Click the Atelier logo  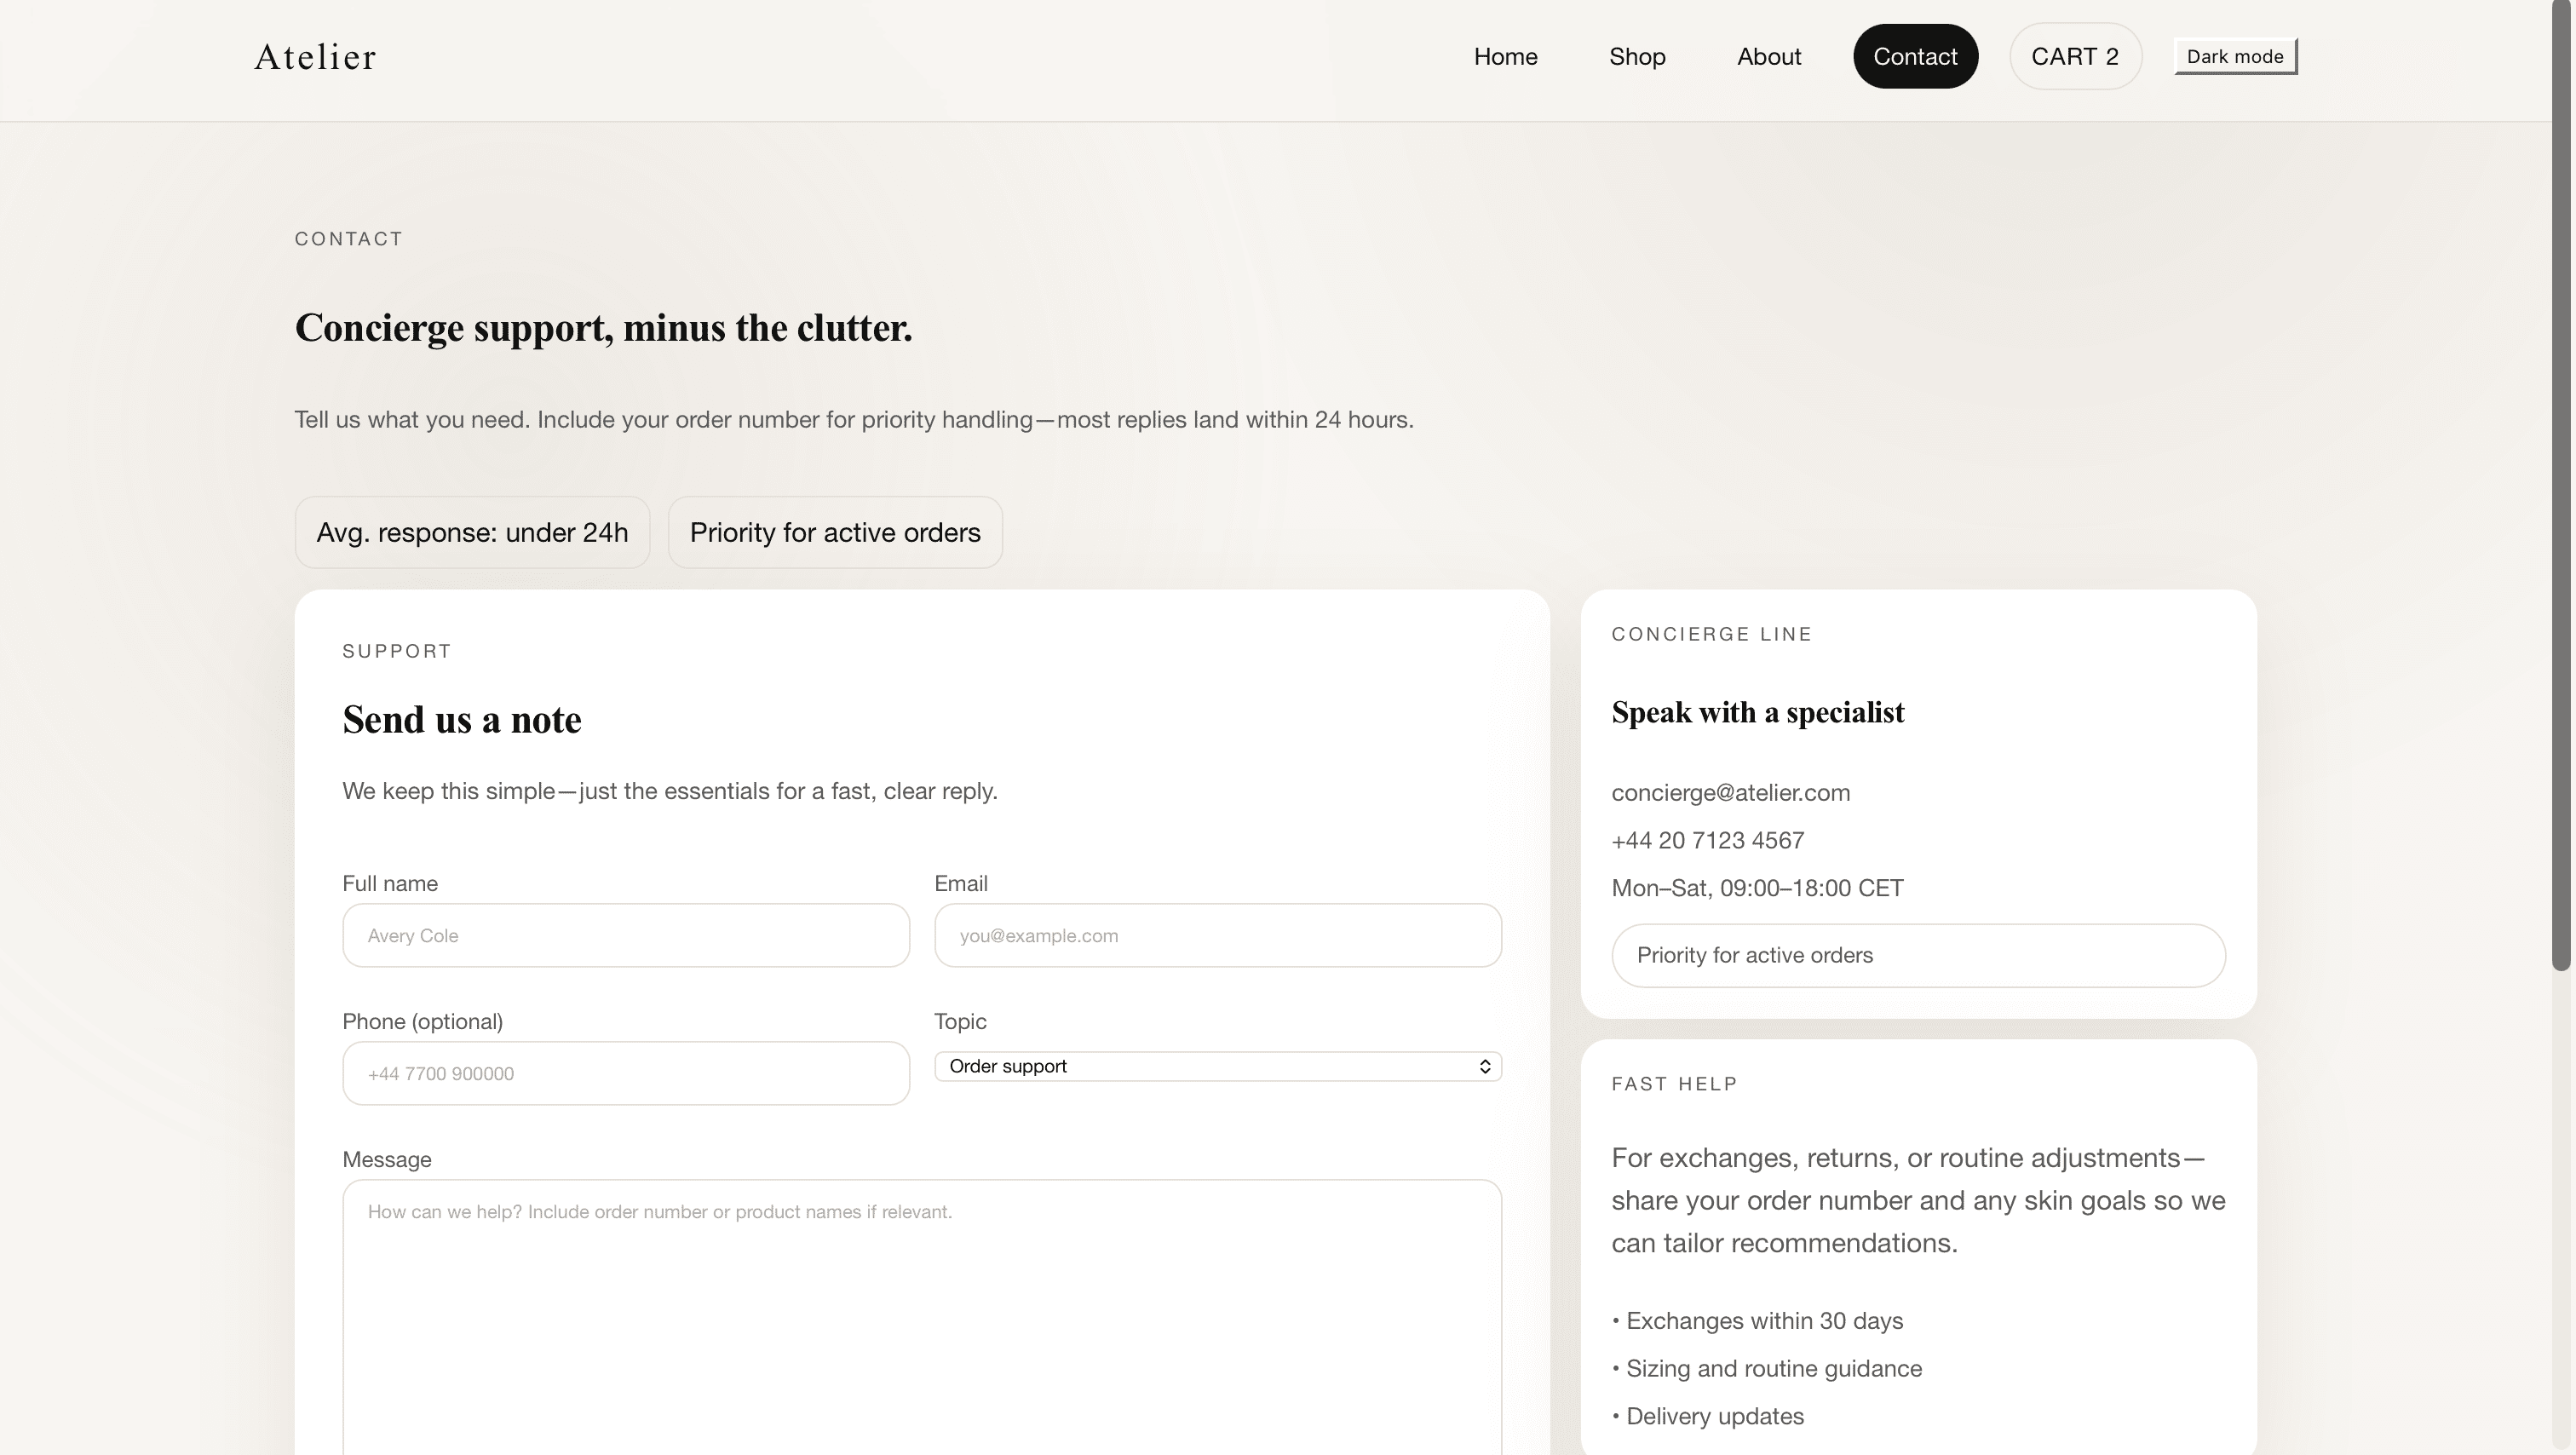point(315,56)
